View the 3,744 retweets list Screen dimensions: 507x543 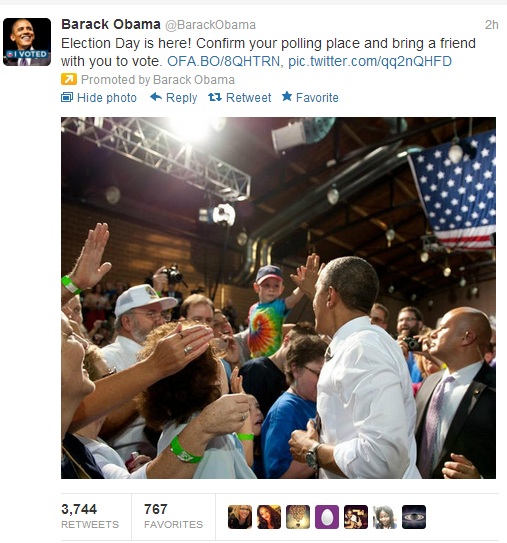click(90, 516)
